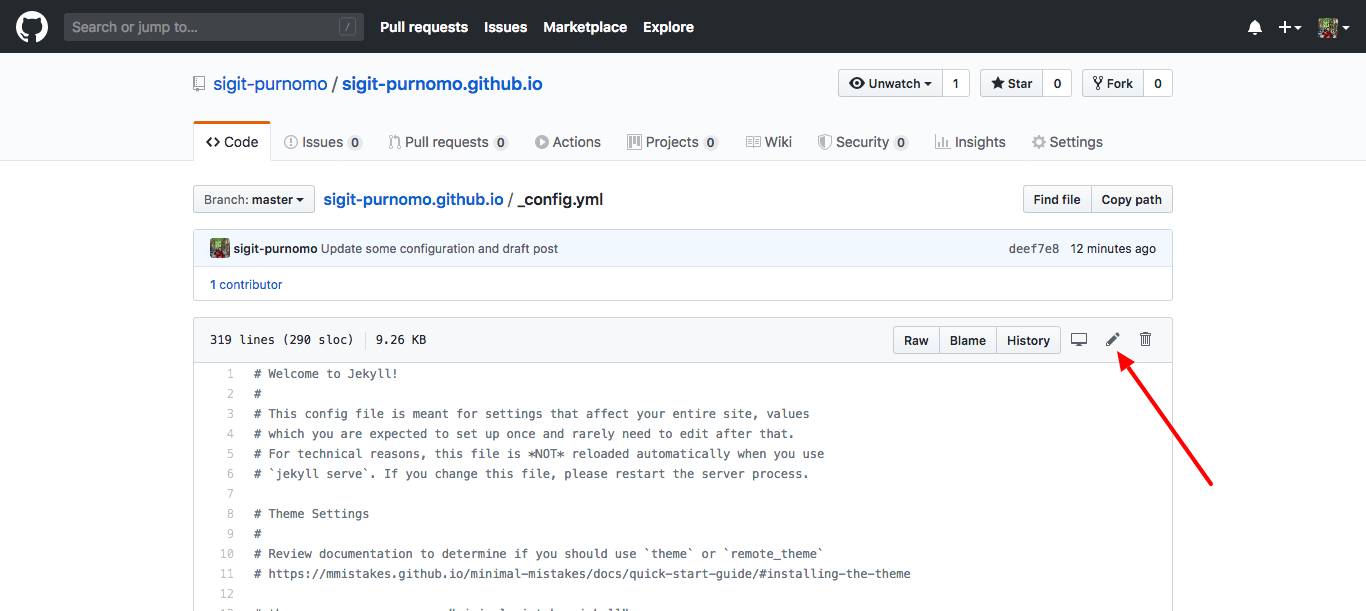Open the user avatar menu
This screenshot has width=1366, height=611.
pos(1333,27)
